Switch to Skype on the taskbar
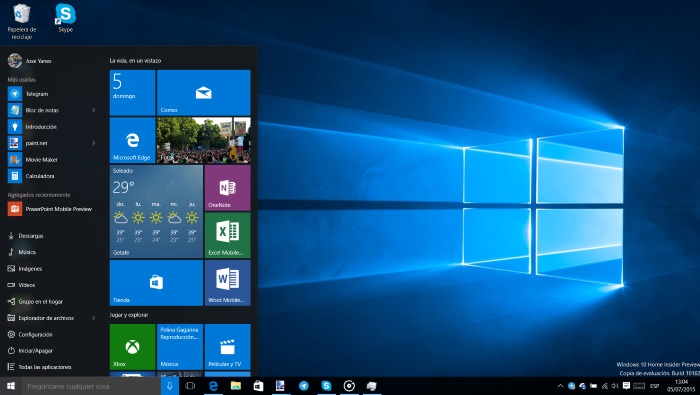The width and height of the screenshot is (700, 395). (326, 386)
